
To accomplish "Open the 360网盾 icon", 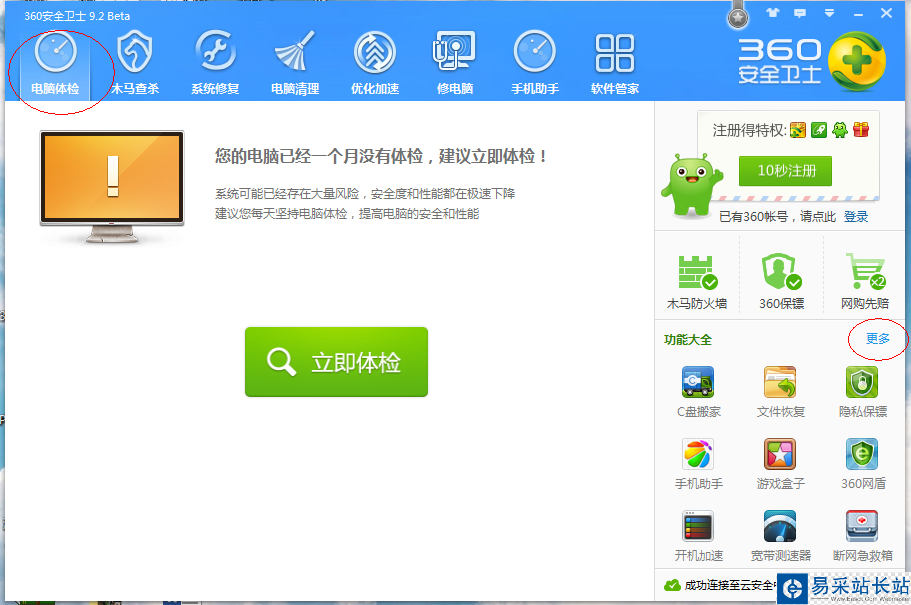I will (863, 464).
